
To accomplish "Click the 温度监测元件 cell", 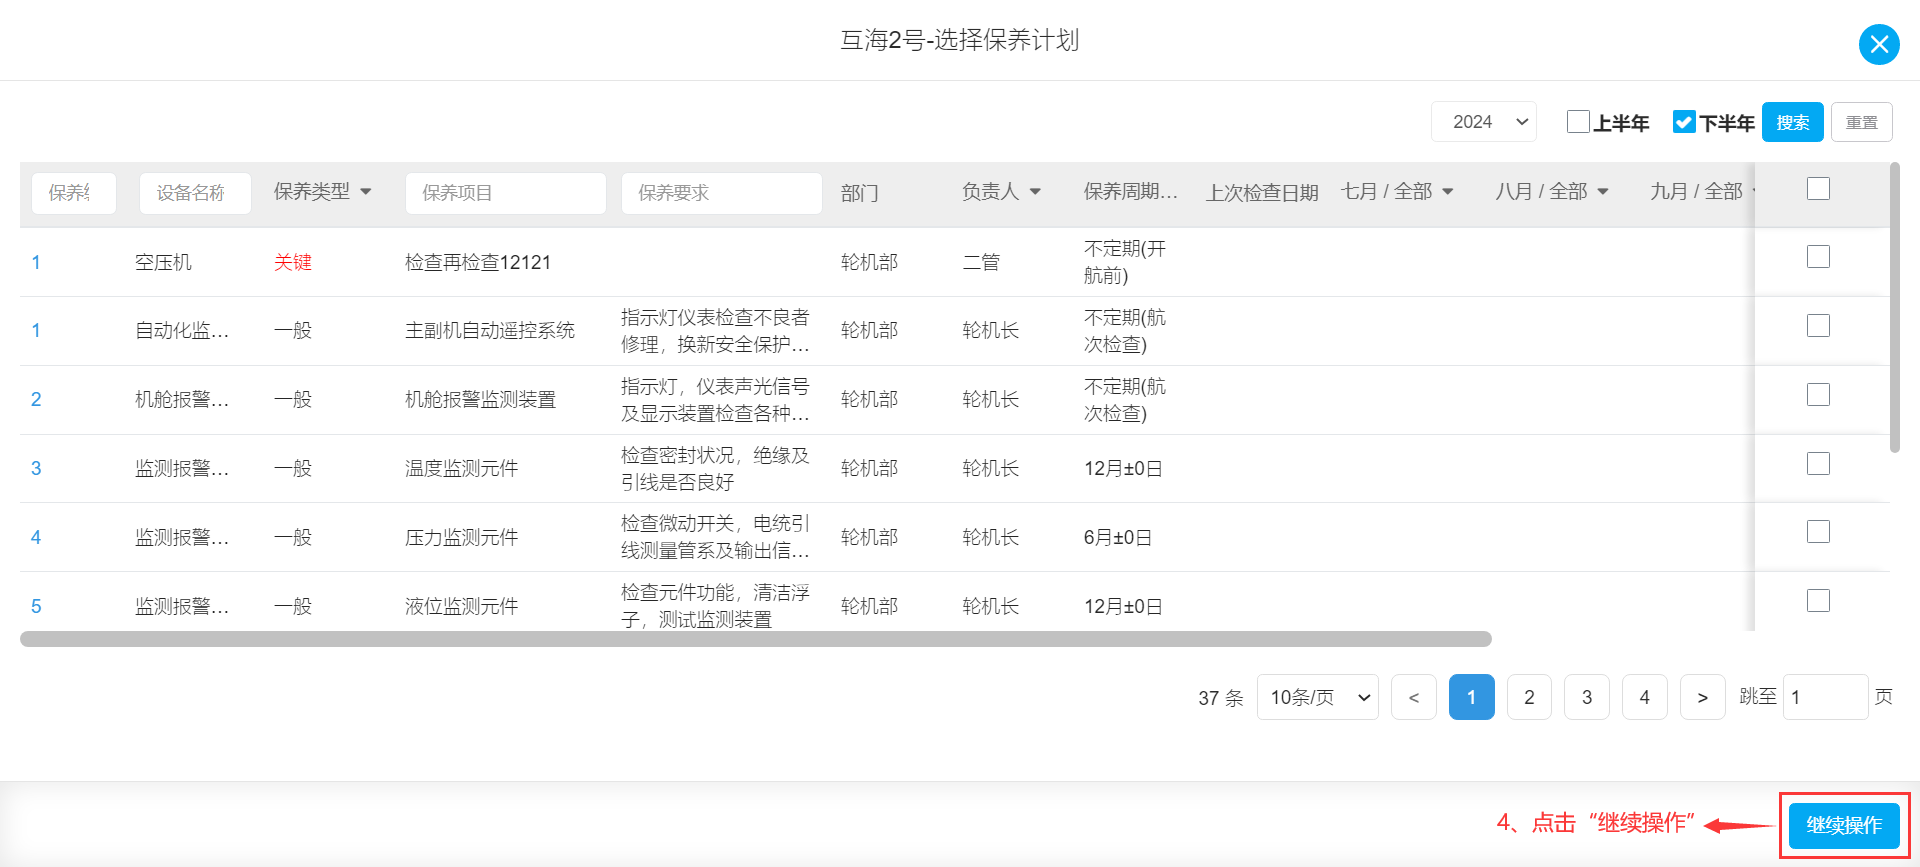I will coord(461,468).
